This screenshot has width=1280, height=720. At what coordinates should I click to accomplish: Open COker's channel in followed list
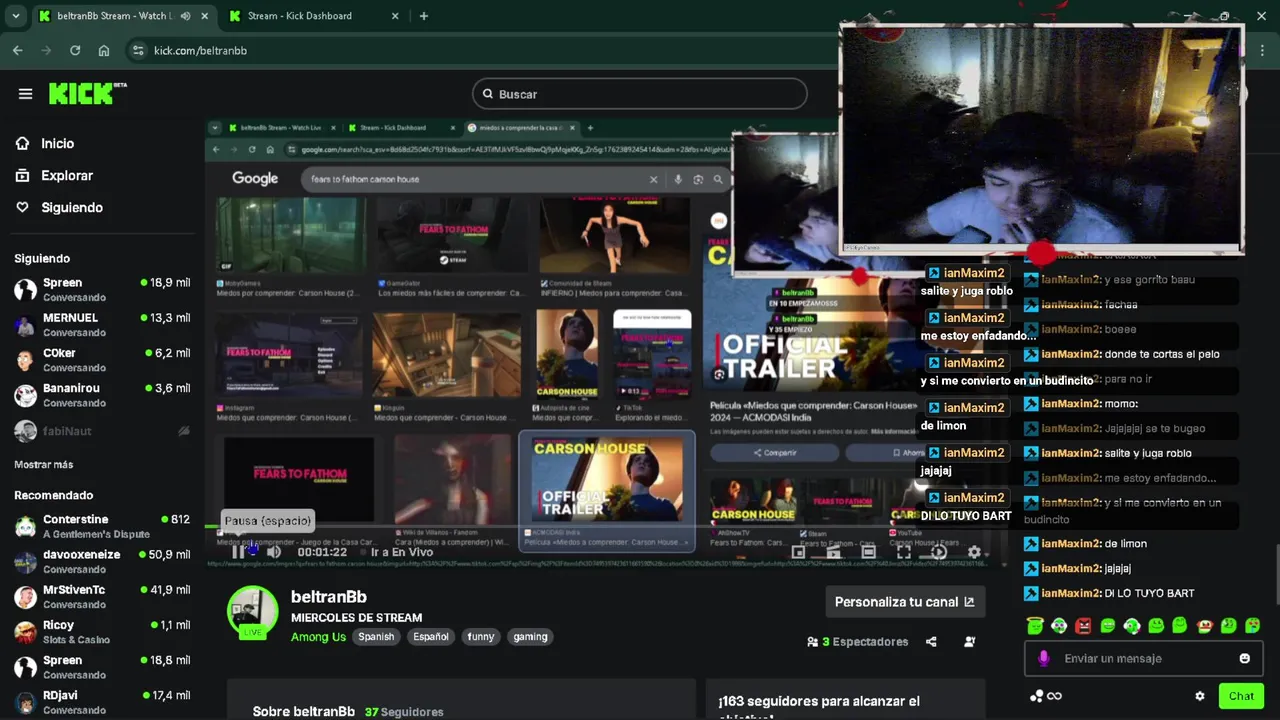102,360
